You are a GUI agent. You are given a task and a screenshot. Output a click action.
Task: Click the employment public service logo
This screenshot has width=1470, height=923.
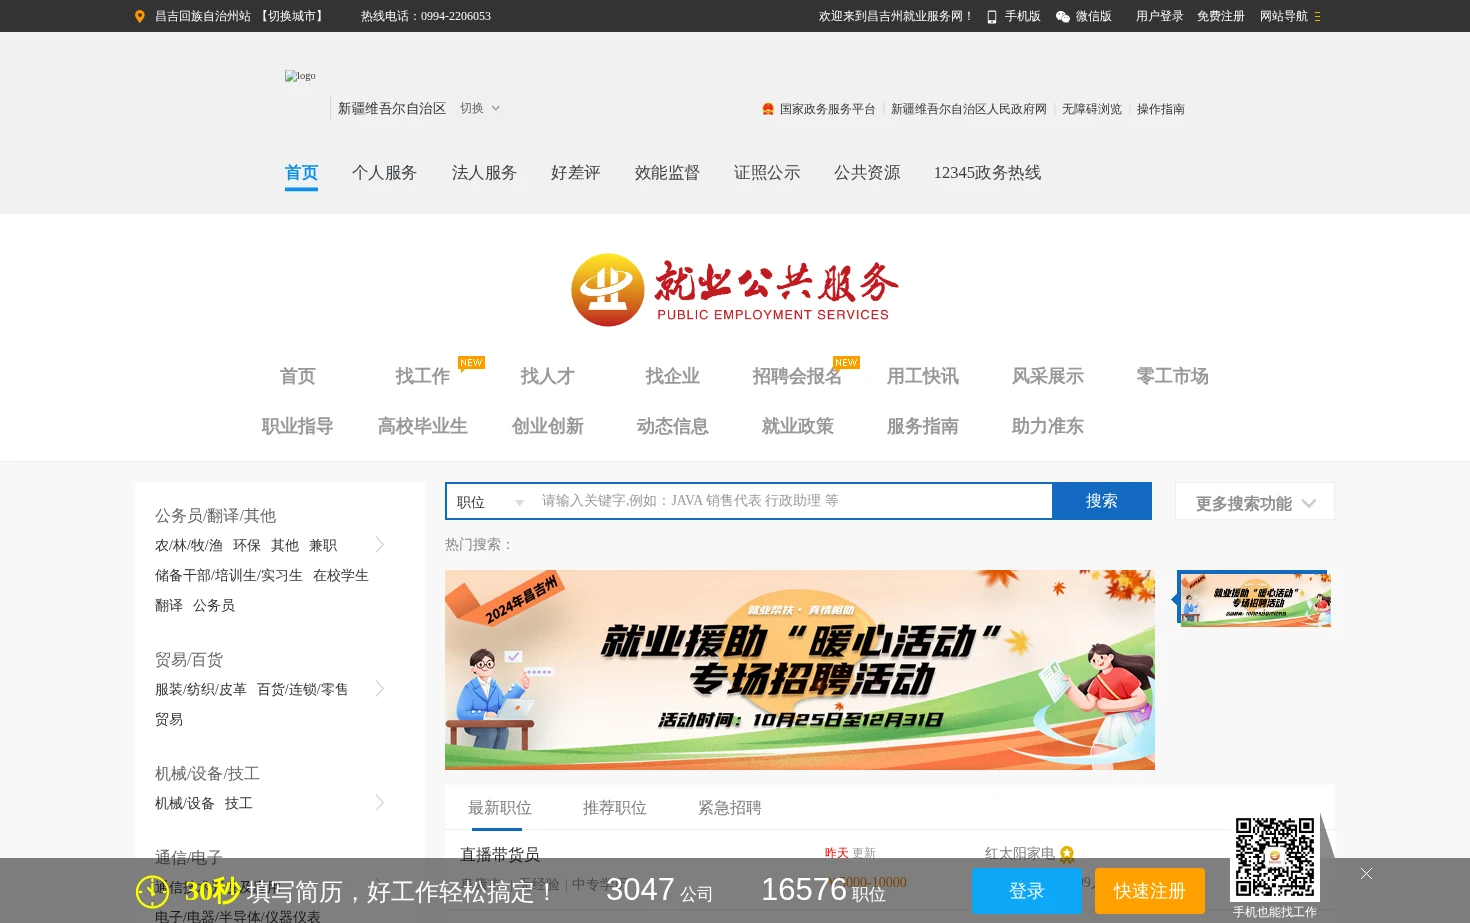coord(735,289)
